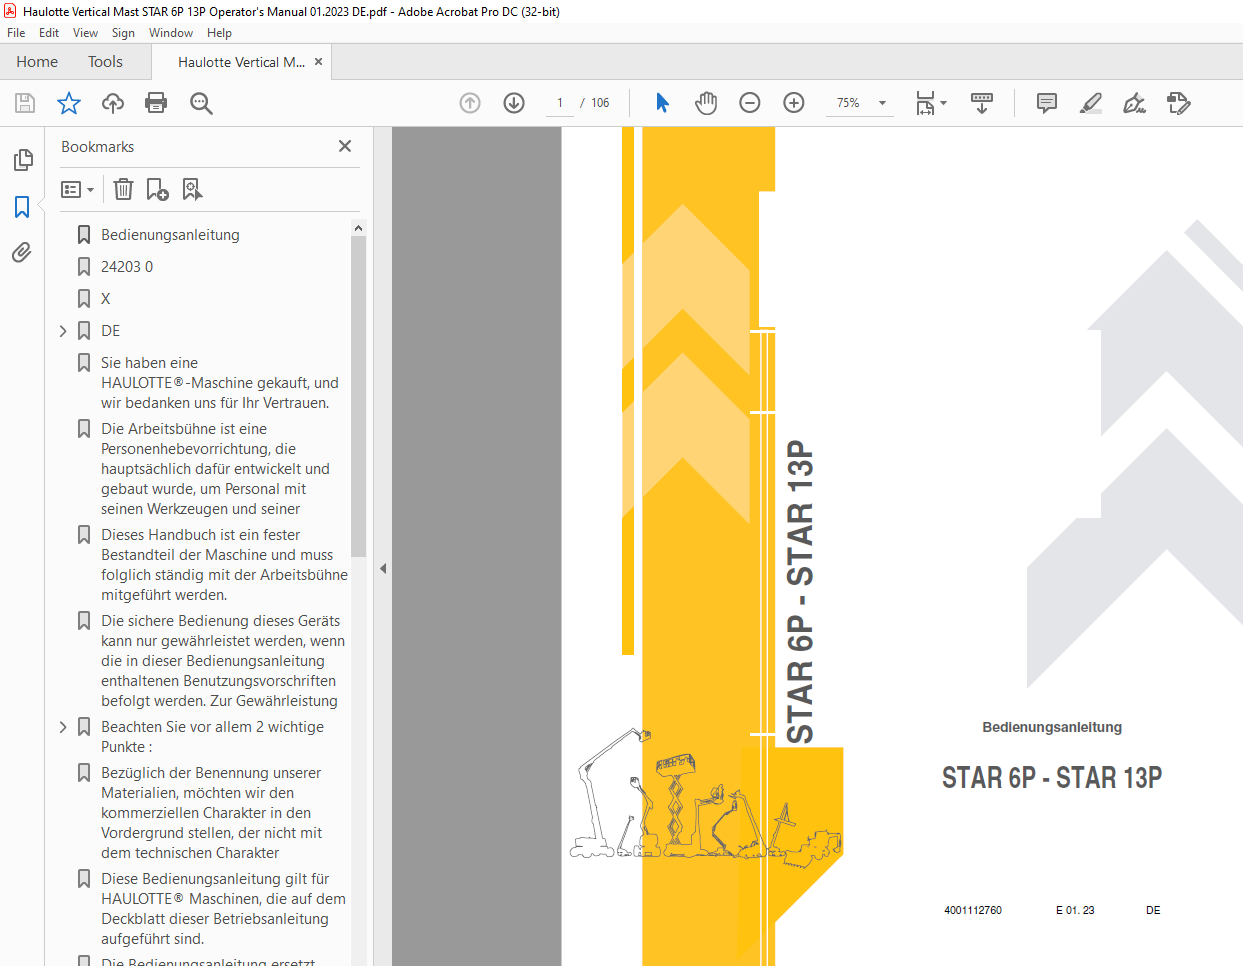
Task: Click the Save file icon
Action: coord(25,103)
